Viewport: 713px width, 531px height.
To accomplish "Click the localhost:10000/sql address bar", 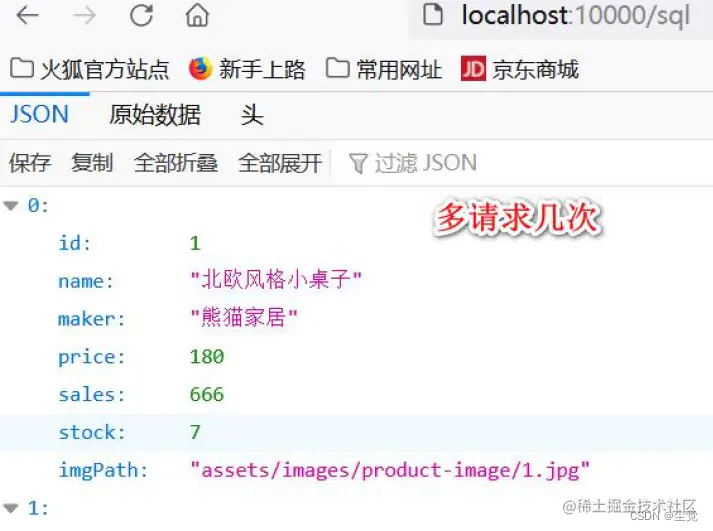I will (561, 16).
